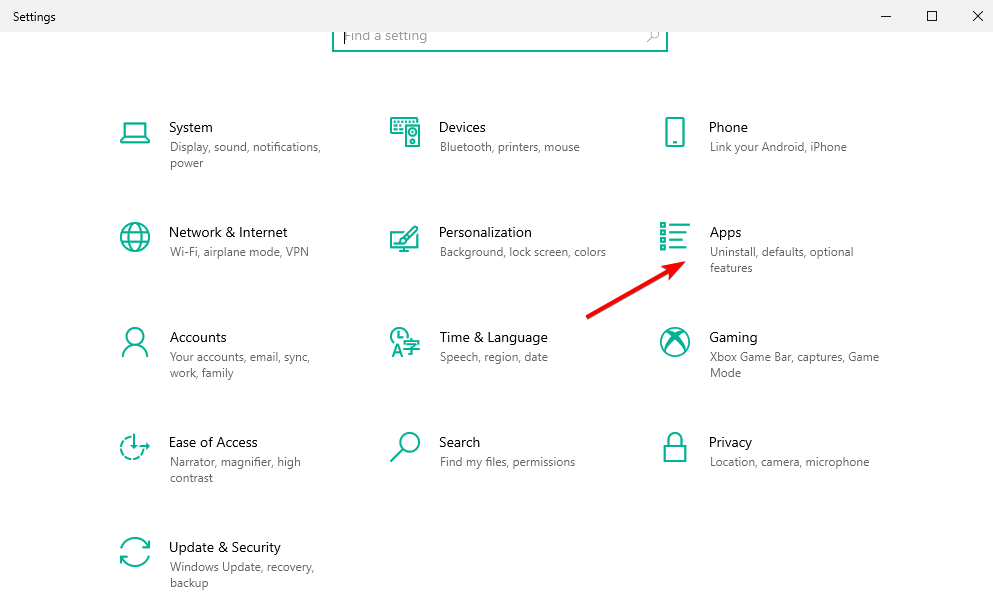
Task: Click 'Wi-Fi, airplane mode, VPN' description
Action: [x=239, y=252]
